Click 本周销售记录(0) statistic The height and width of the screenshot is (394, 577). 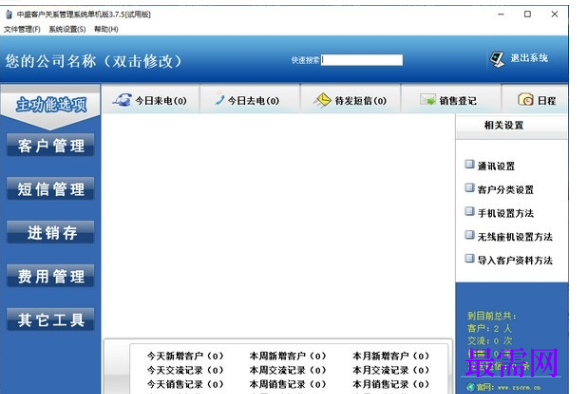click(288, 384)
